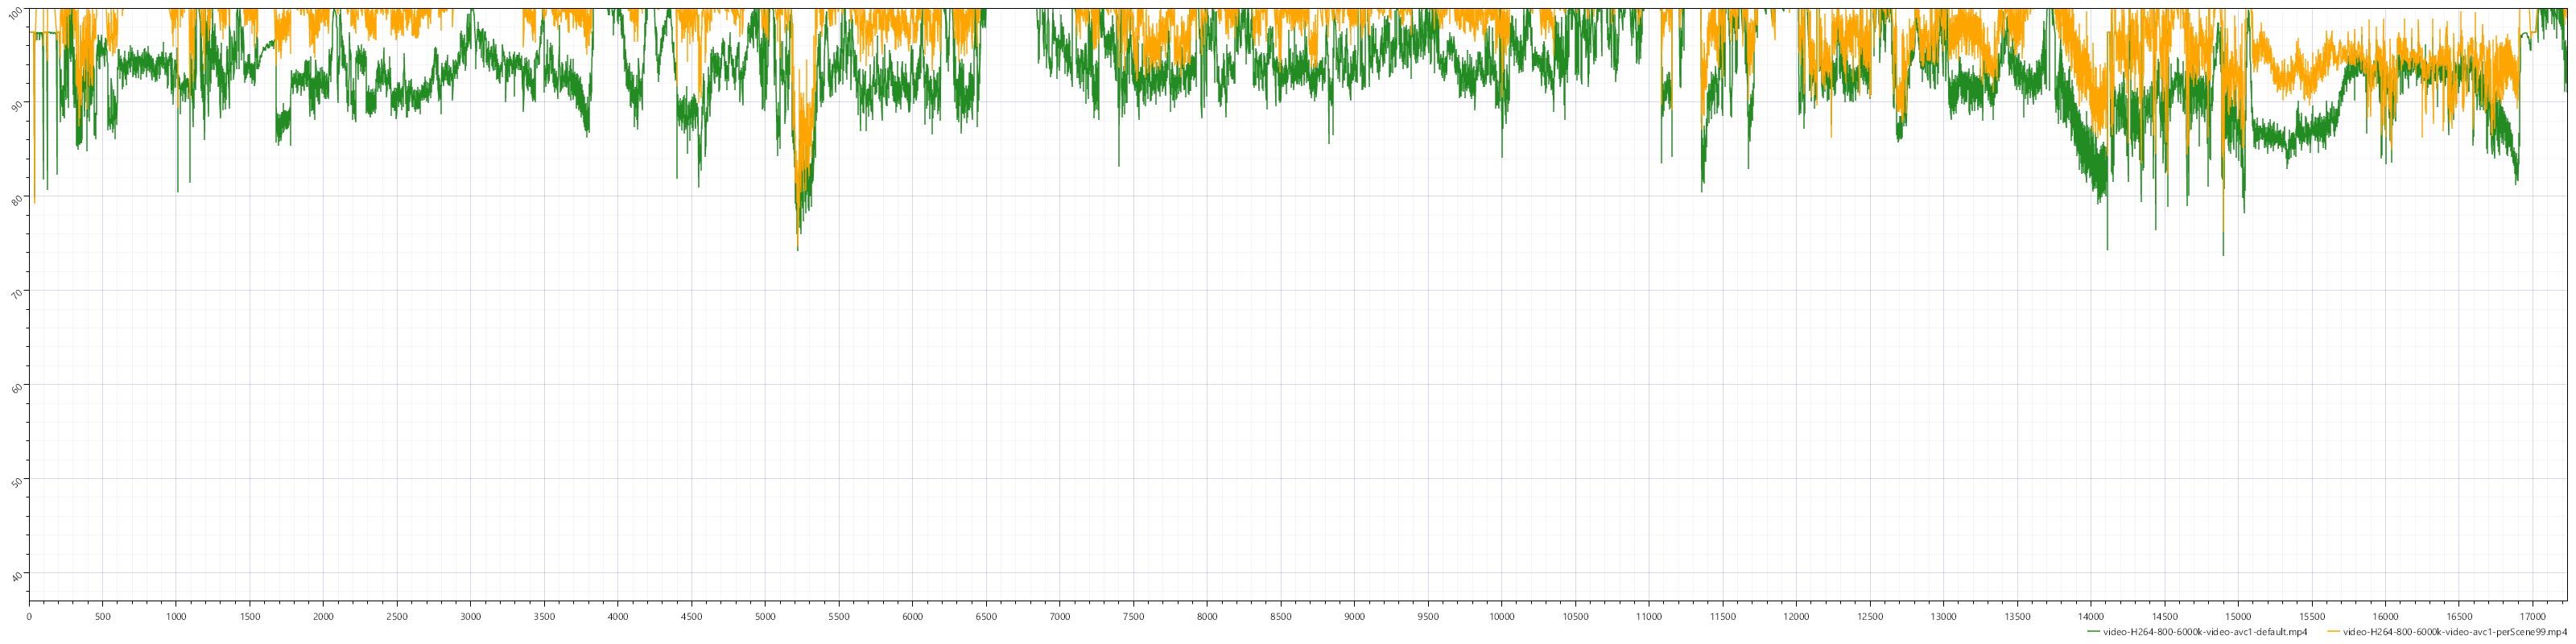The width and height of the screenshot is (2576, 644).
Task: Click the 6500 x-axis tick label
Action: pos(986,617)
